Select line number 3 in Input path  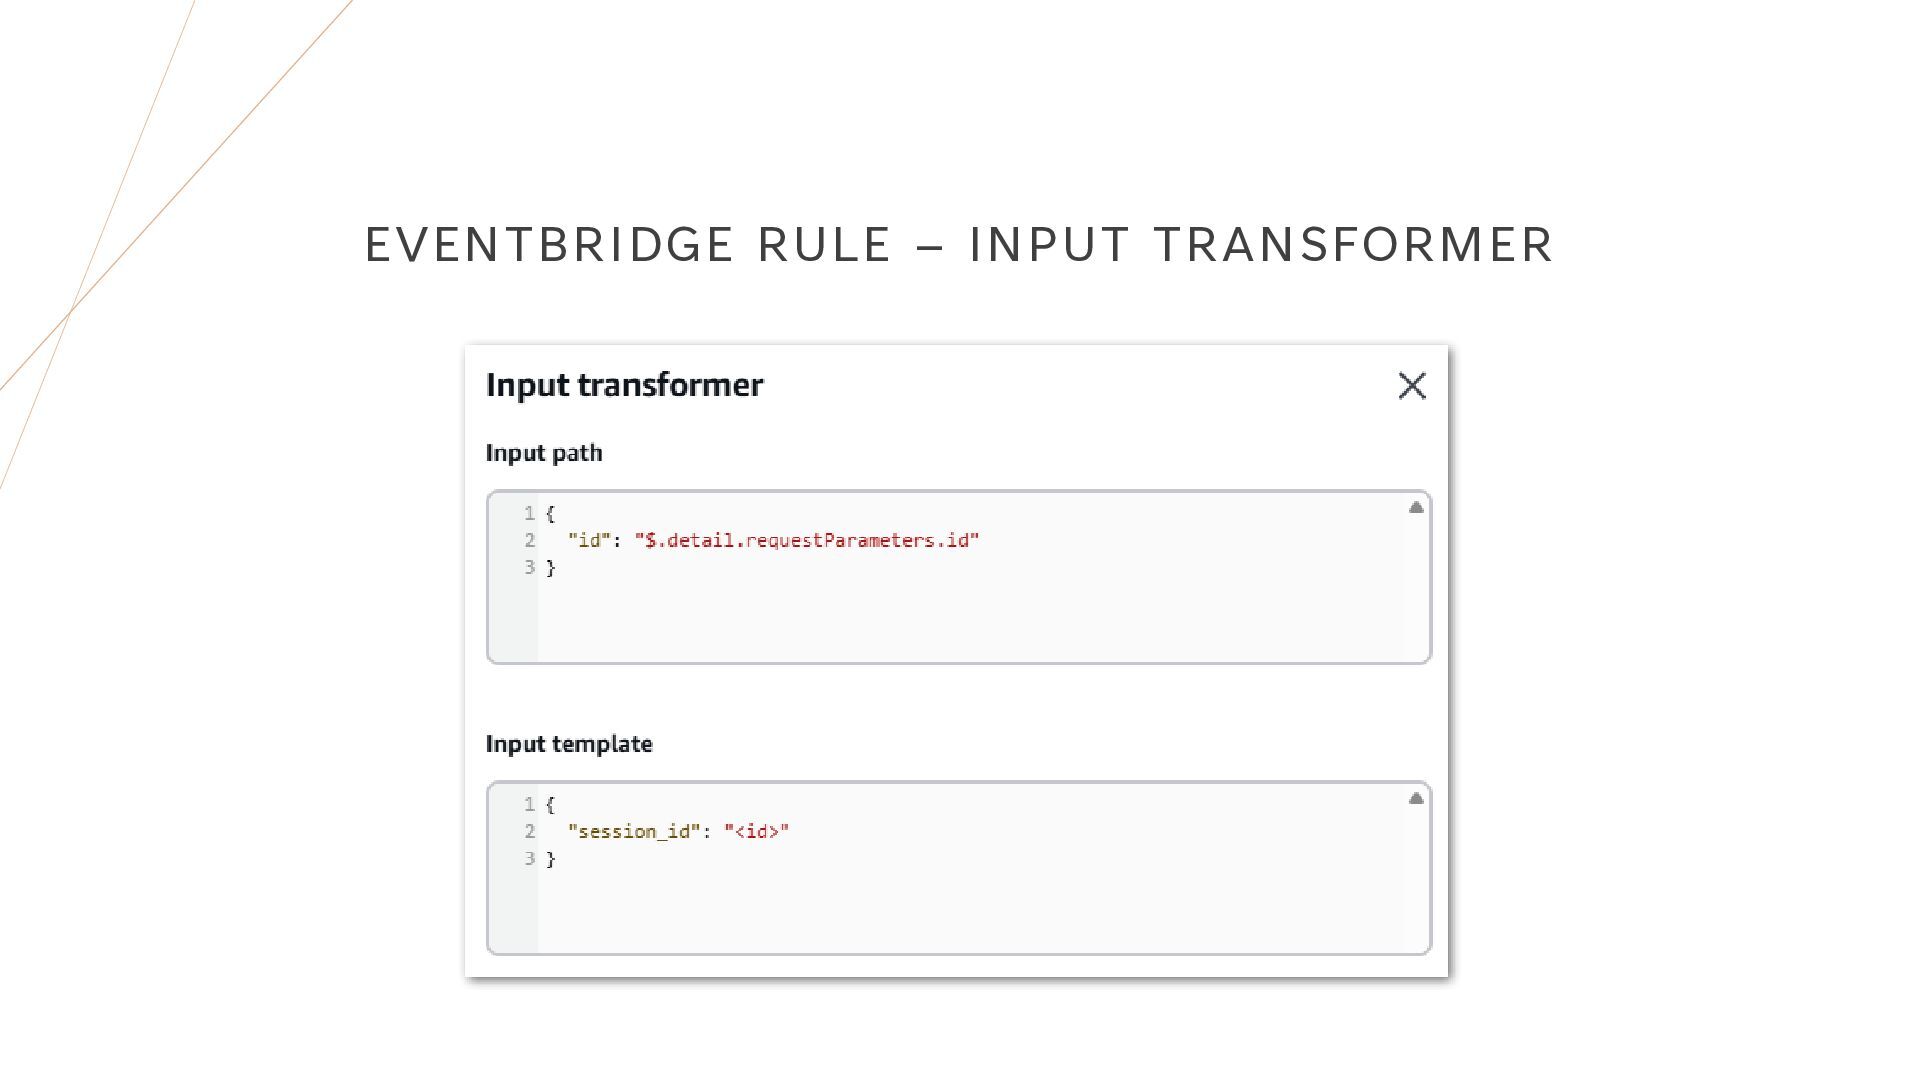pyautogui.click(x=529, y=567)
